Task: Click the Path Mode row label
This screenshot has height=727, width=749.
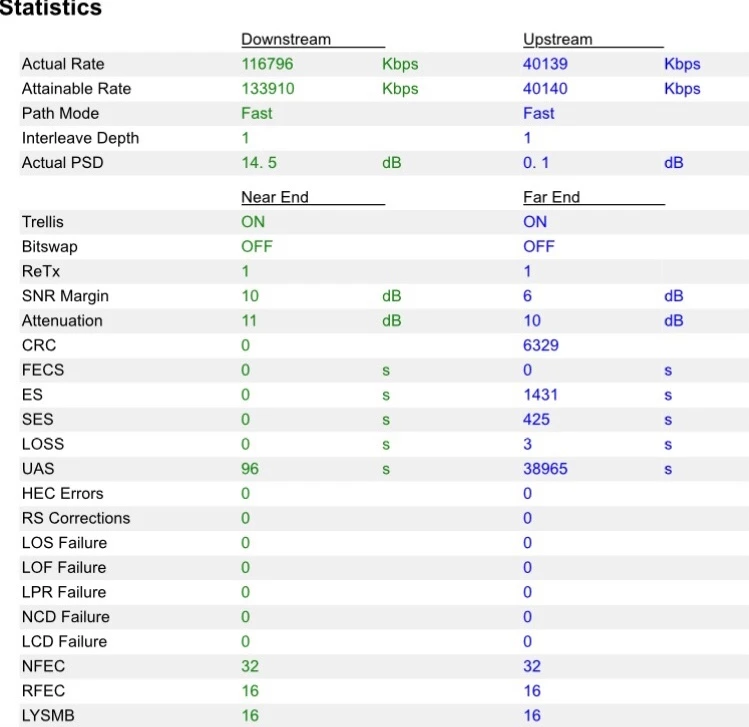Action: click(60, 113)
